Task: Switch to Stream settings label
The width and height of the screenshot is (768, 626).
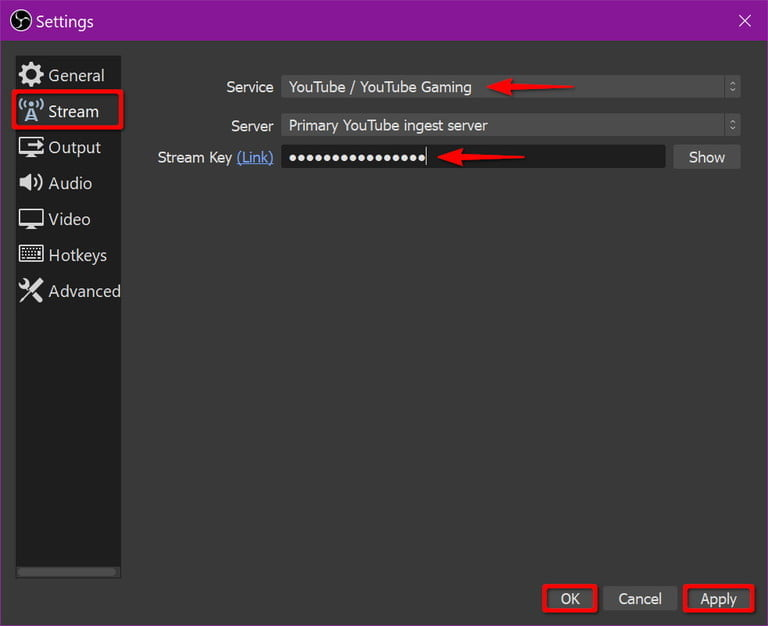Action: click(73, 112)
